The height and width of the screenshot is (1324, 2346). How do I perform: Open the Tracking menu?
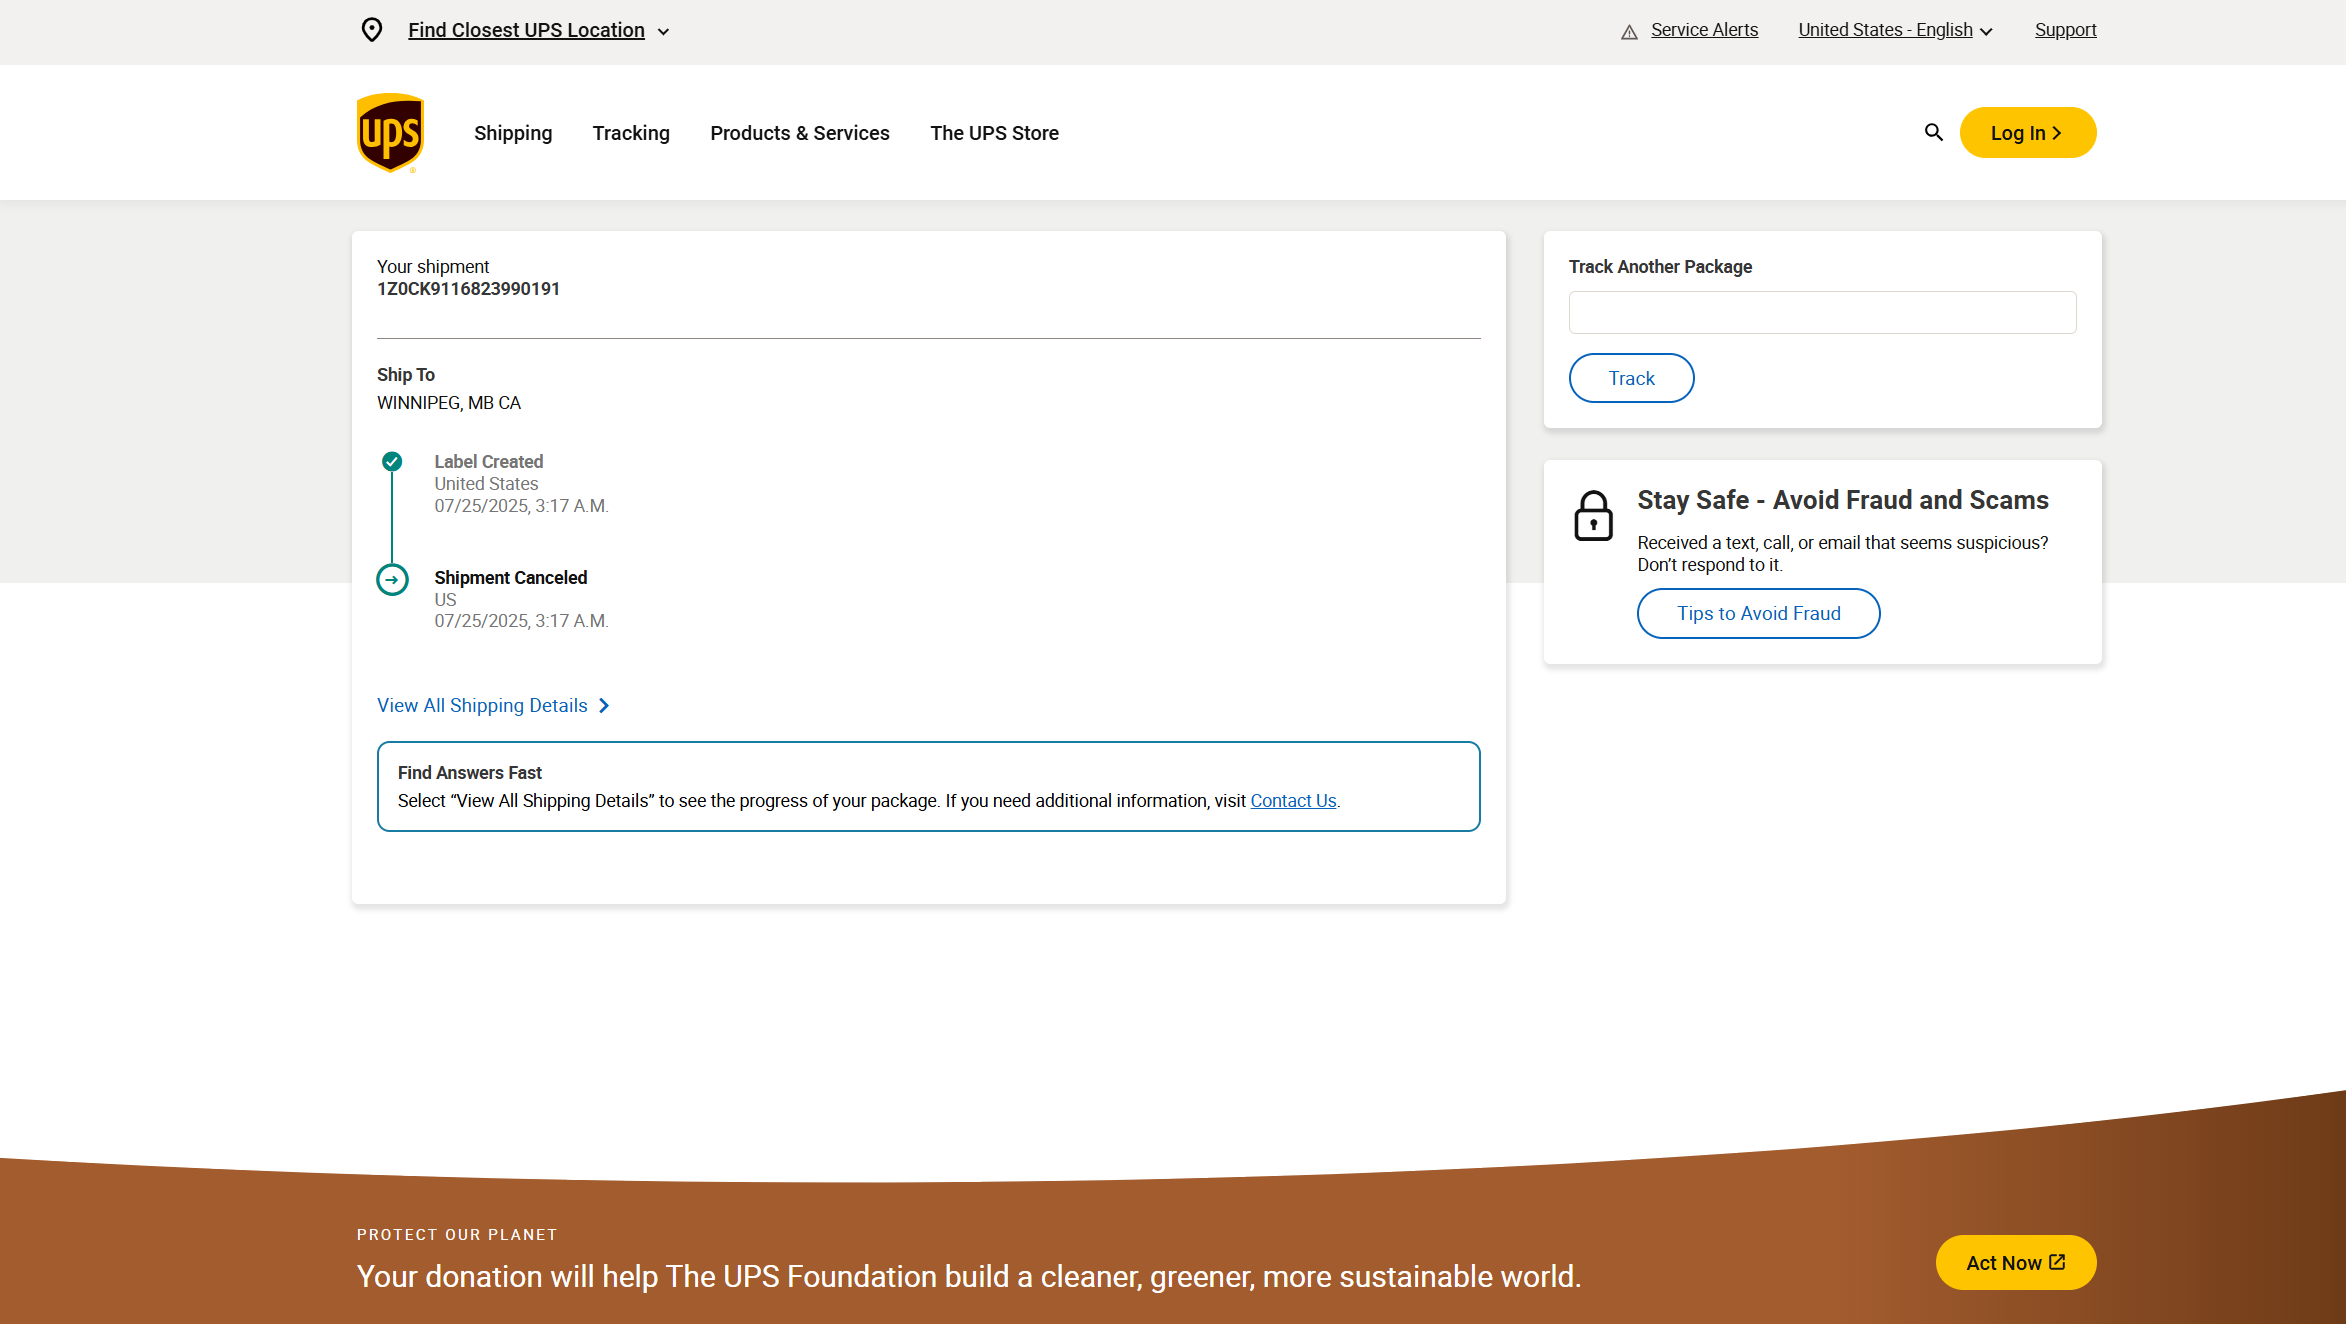point(631,133)
